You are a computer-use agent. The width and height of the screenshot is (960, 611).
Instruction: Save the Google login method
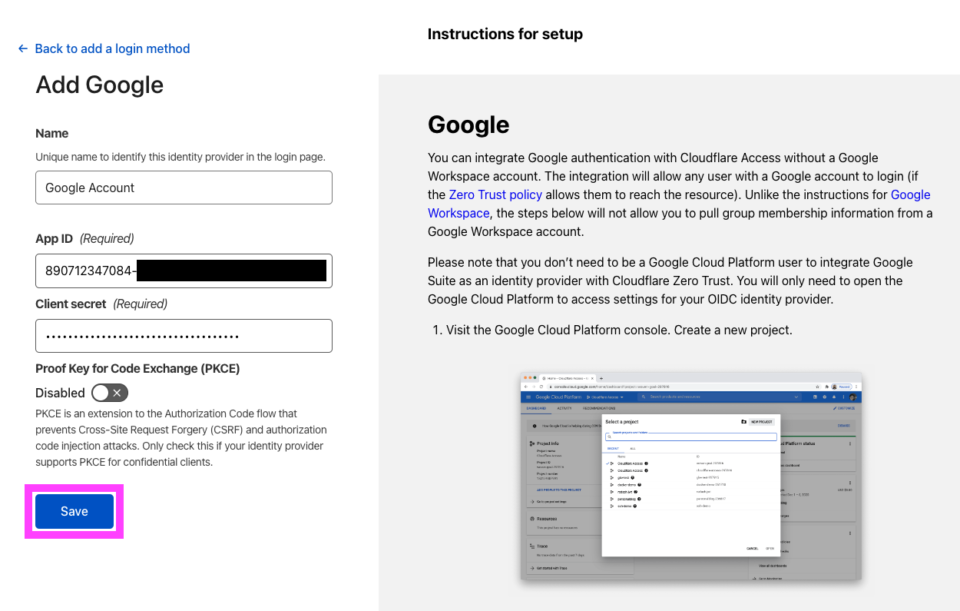[x=74, y=511]
